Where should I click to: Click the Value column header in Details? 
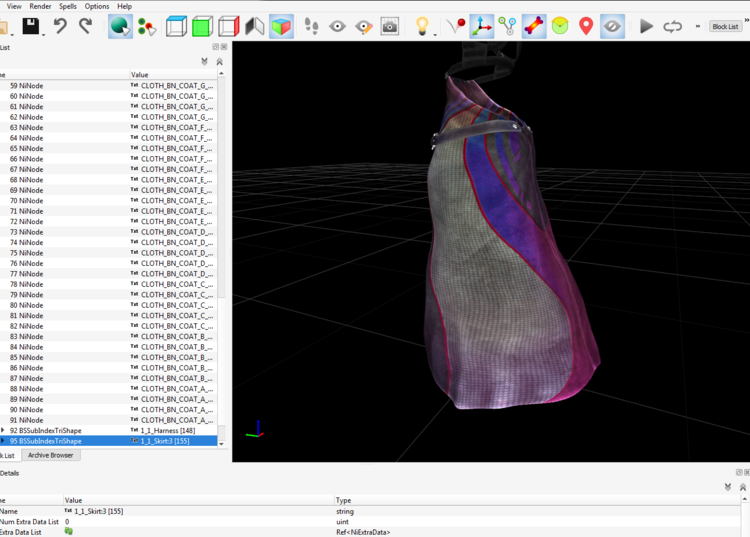click(199, 500)
